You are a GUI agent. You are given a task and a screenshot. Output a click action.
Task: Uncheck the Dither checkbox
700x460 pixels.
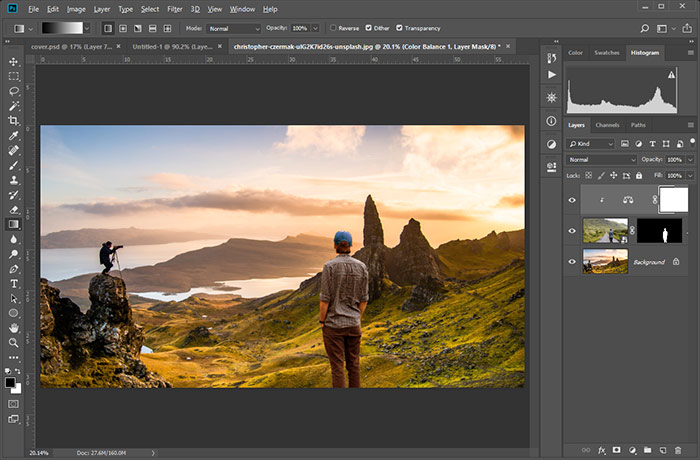tap(368, 28)
